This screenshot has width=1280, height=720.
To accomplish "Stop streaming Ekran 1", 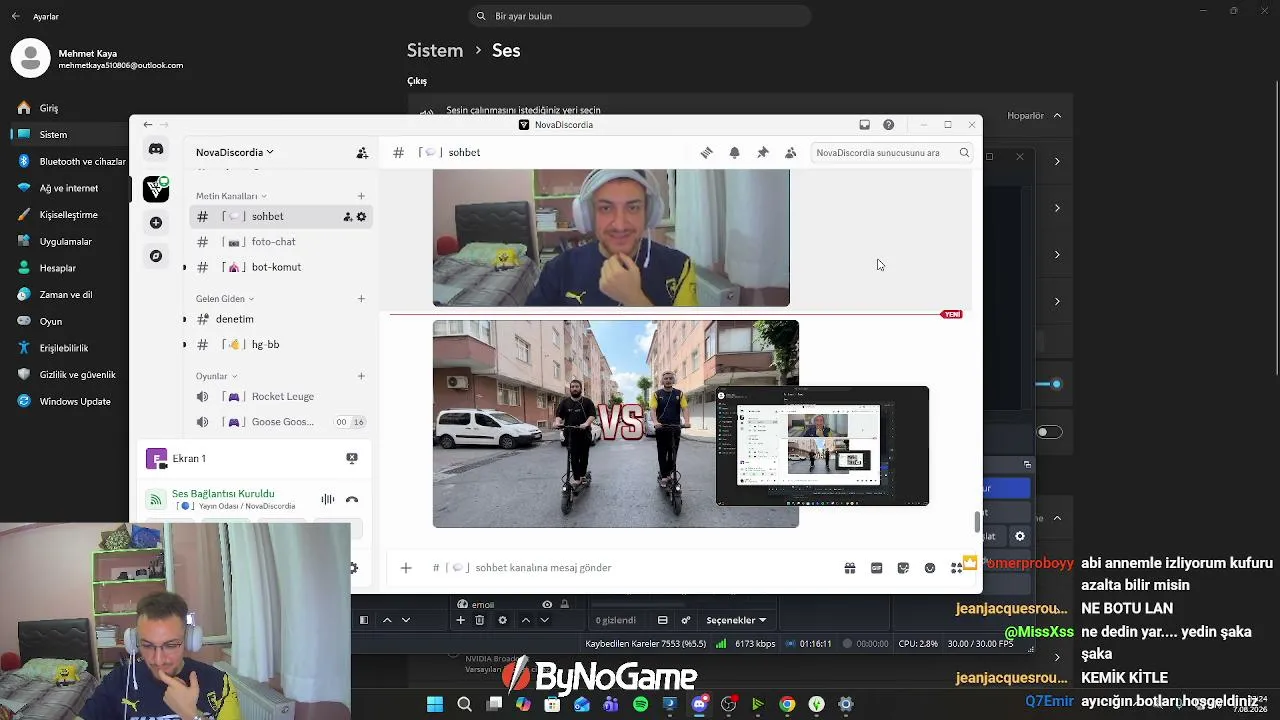I will 352,458.
